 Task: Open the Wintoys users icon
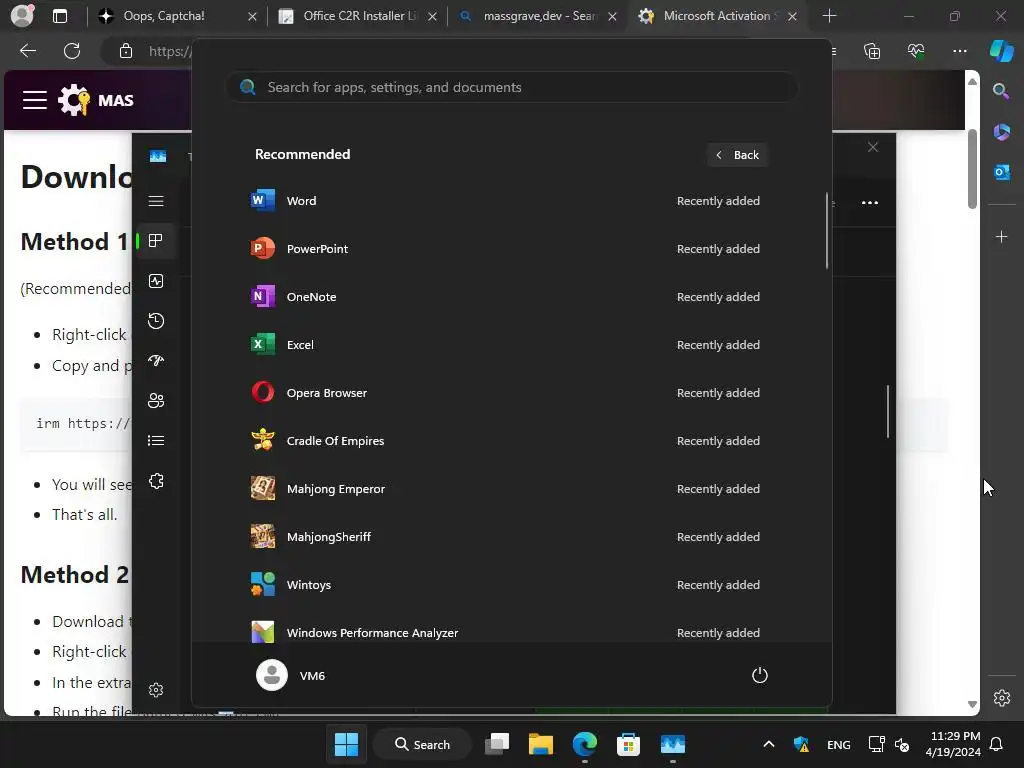tap(156, 400)
